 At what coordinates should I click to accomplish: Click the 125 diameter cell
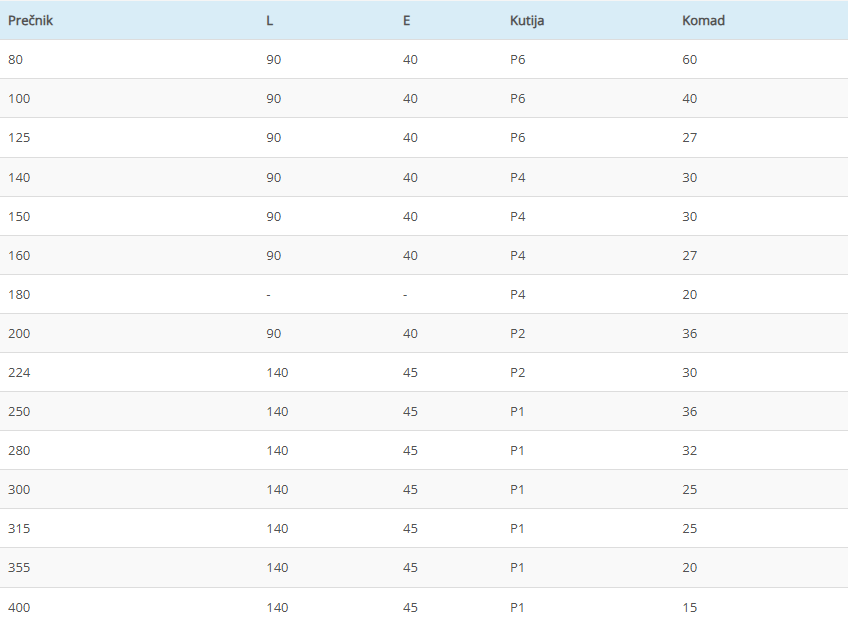19,137
